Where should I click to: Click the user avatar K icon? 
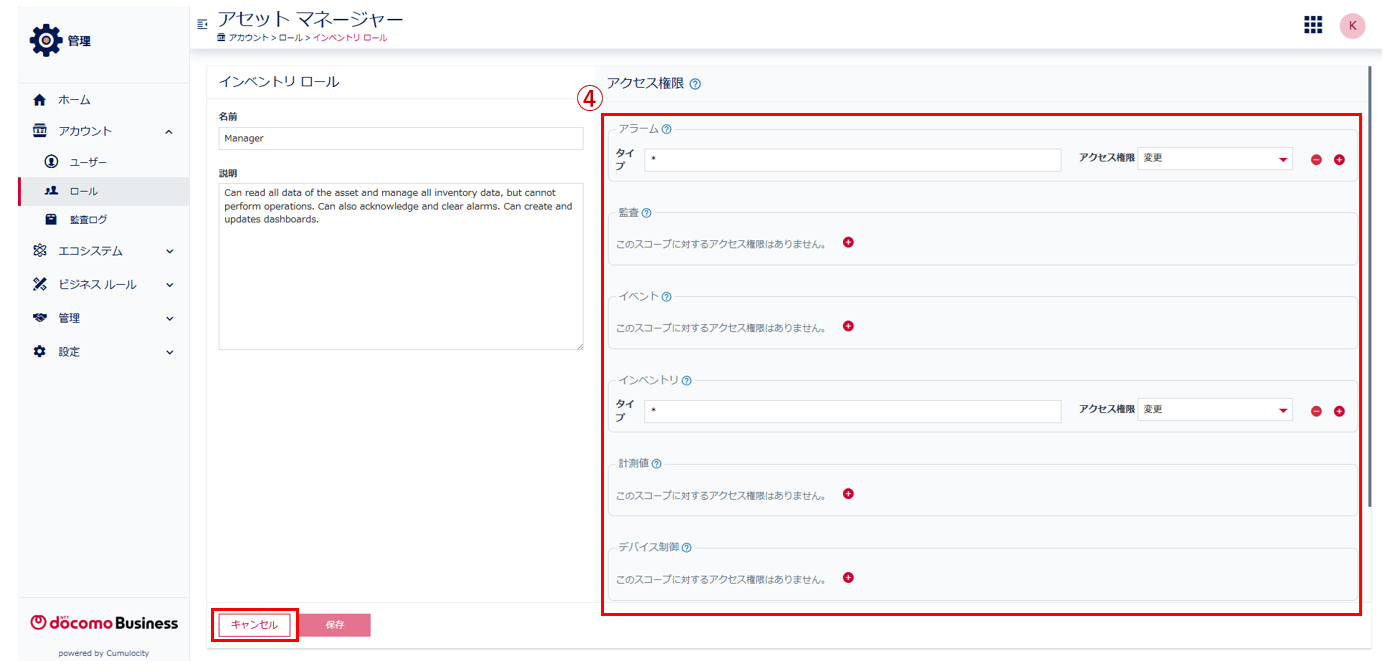(x=1352, y=26)
